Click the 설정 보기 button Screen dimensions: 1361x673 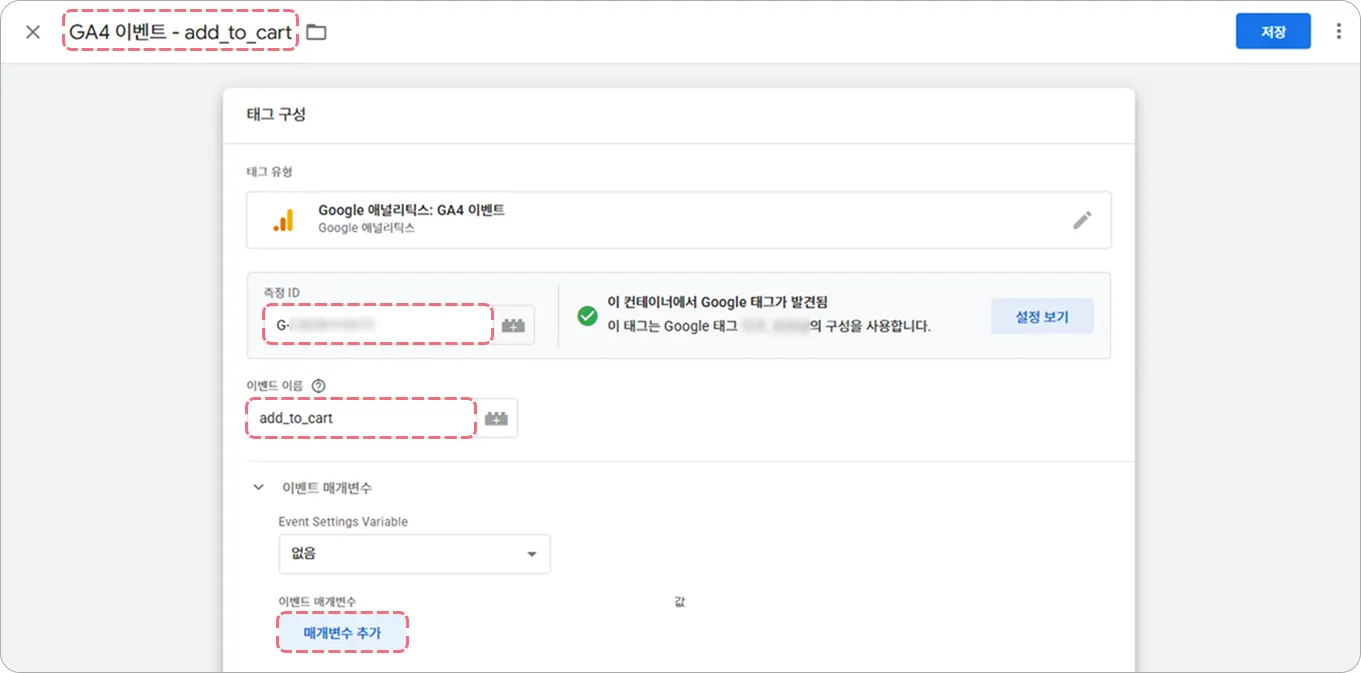coord(1042,317)
